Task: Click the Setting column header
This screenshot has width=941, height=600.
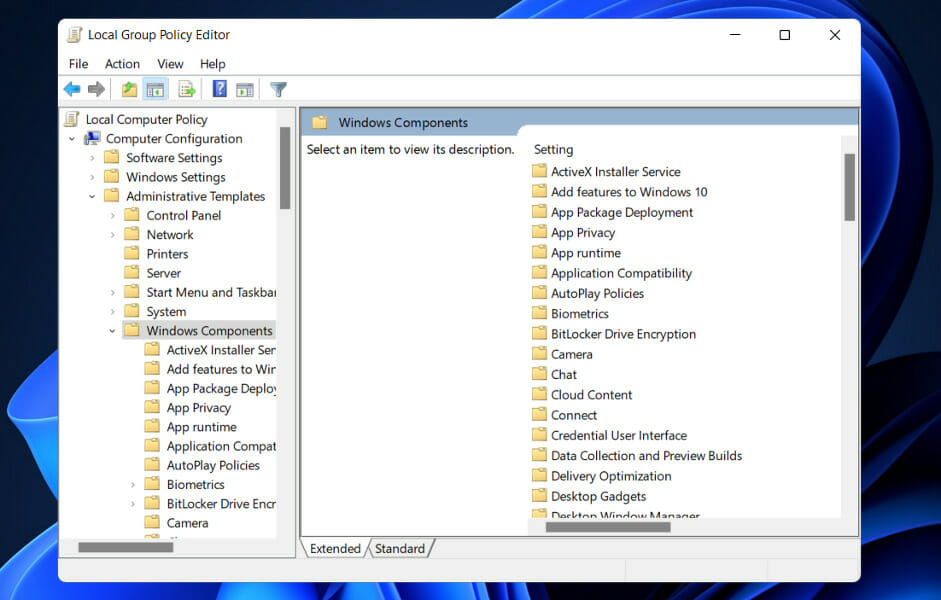Action: point(553,149)
